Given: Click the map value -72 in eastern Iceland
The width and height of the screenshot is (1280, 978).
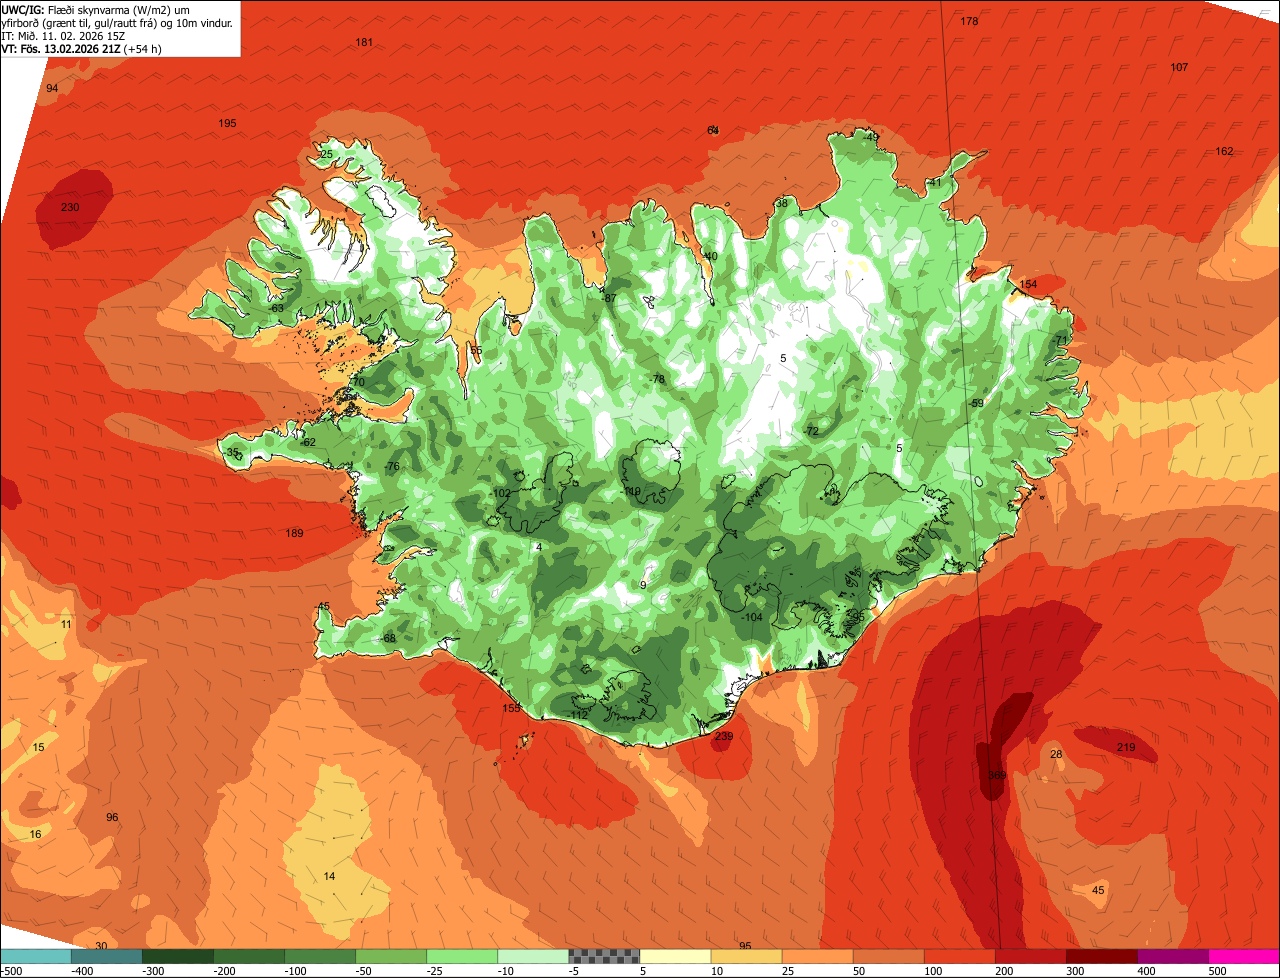Looking at the screenshot, I should [x=811, y=431].
